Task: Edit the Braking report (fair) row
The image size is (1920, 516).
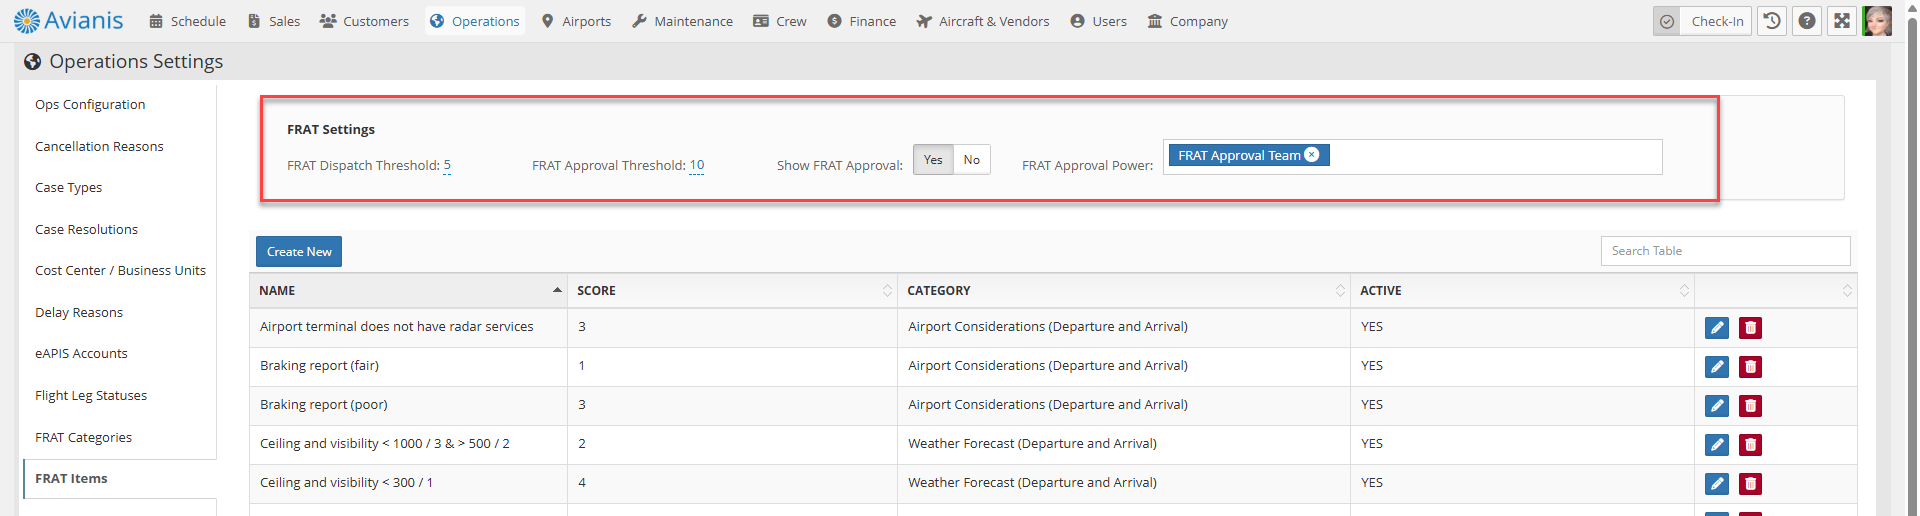Action: [x=1717, y=367]
